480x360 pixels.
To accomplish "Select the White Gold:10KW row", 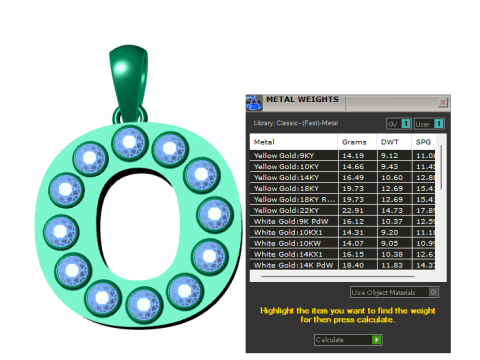I will [342, 244].
